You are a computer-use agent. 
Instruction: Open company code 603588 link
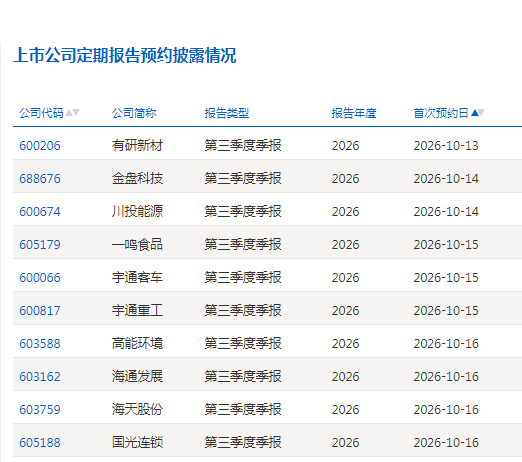click(40, 344)
